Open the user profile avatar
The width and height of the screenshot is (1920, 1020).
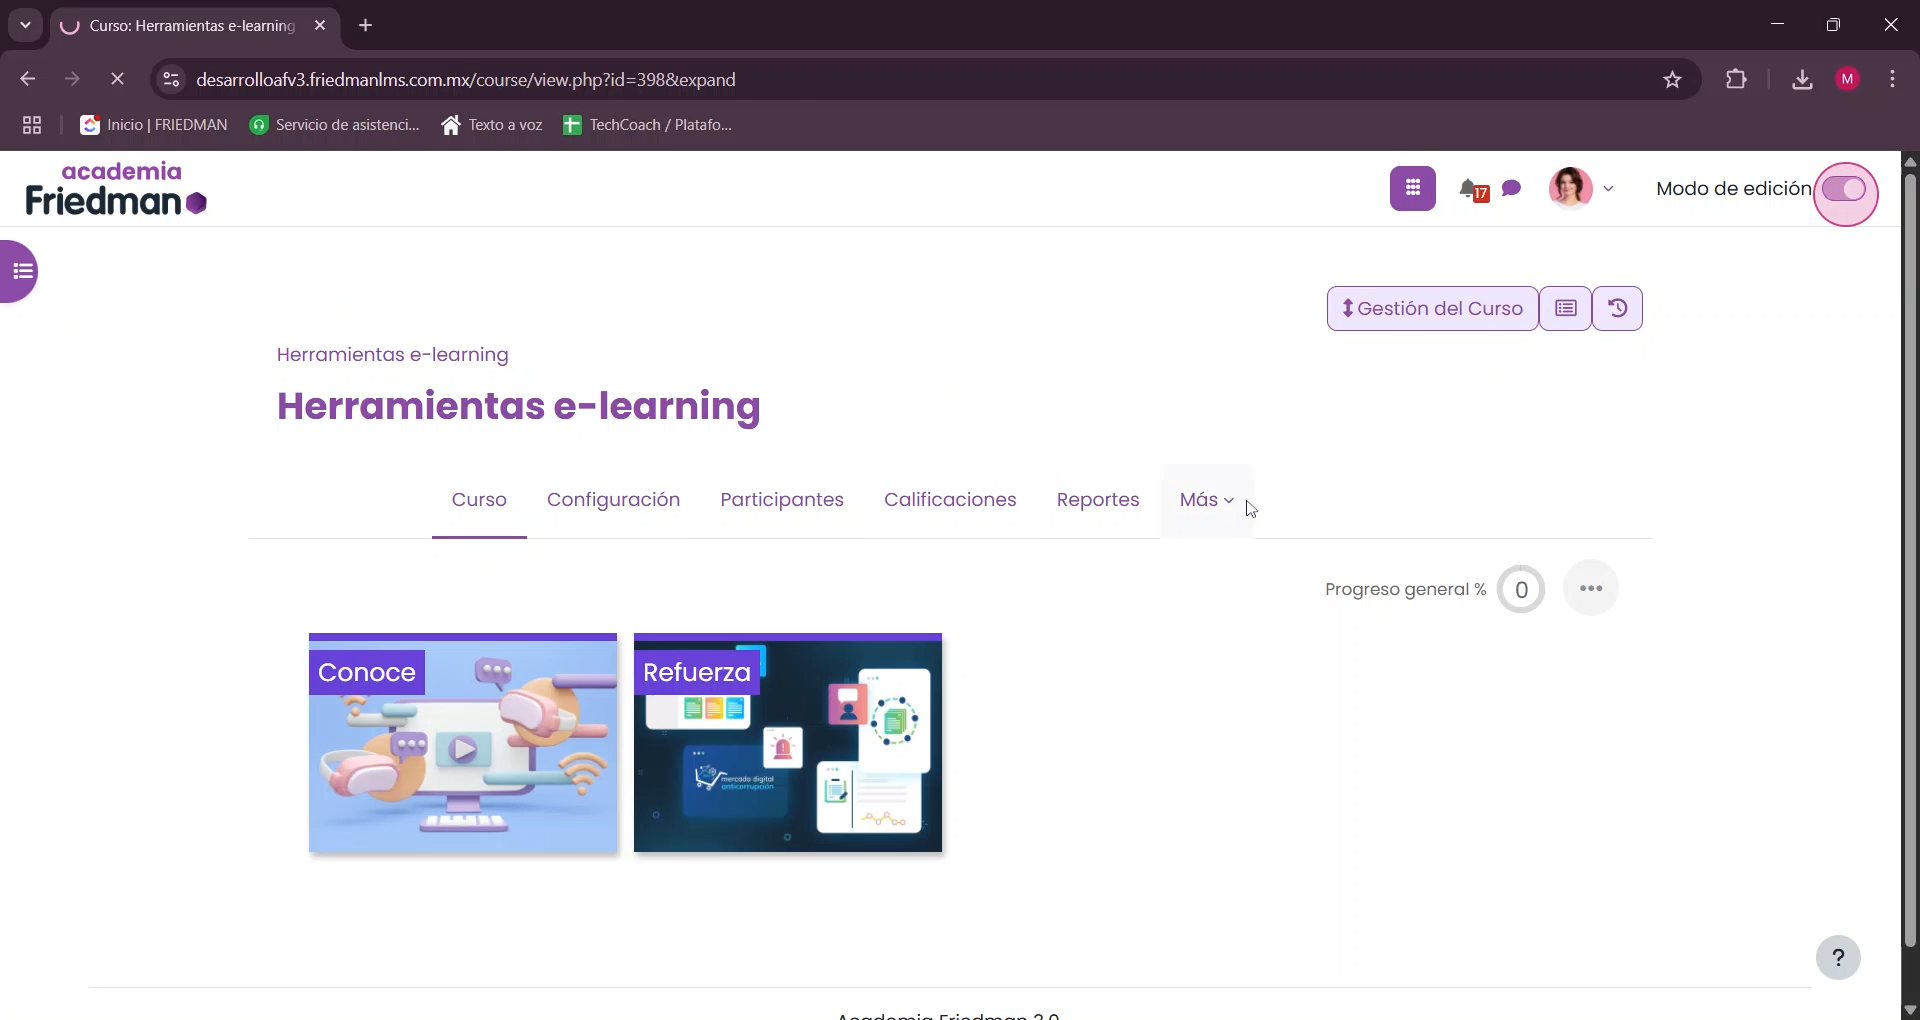[x=1570, y=188]
